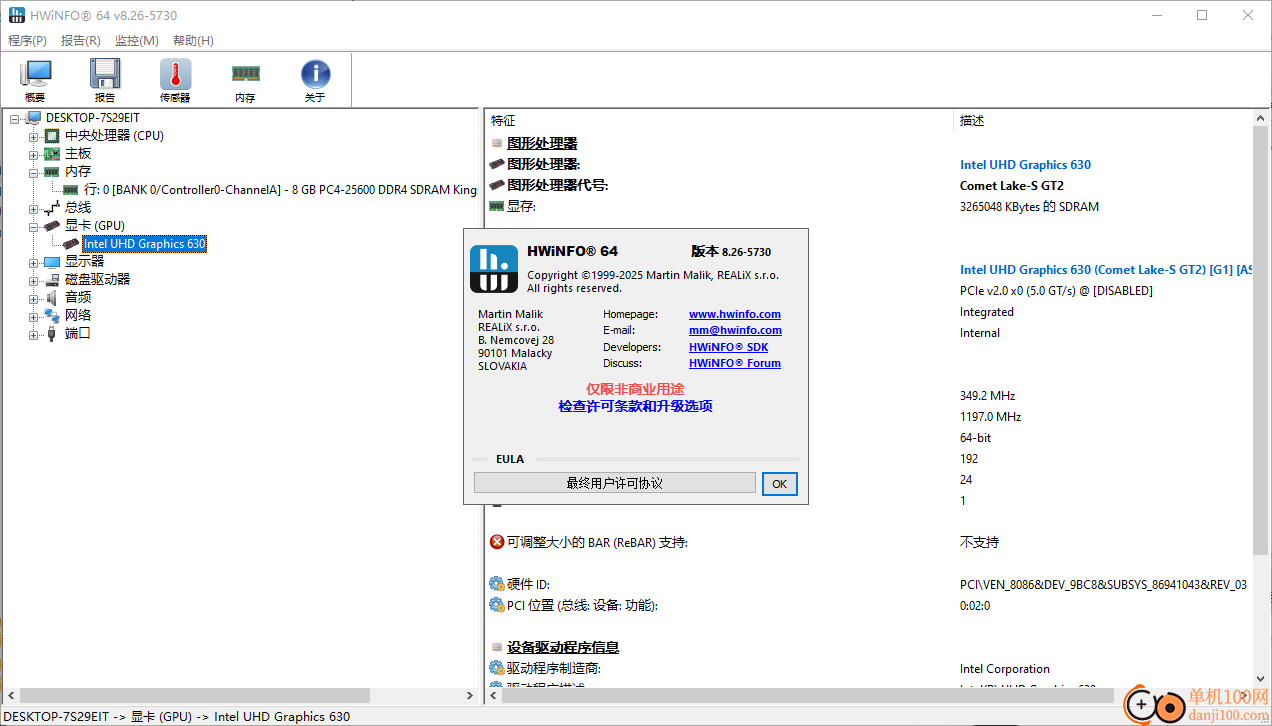Screen dimensions: 1272x726
Task: Click the red X icon beside ReBAR 支持
Action: tap(497, 542)
